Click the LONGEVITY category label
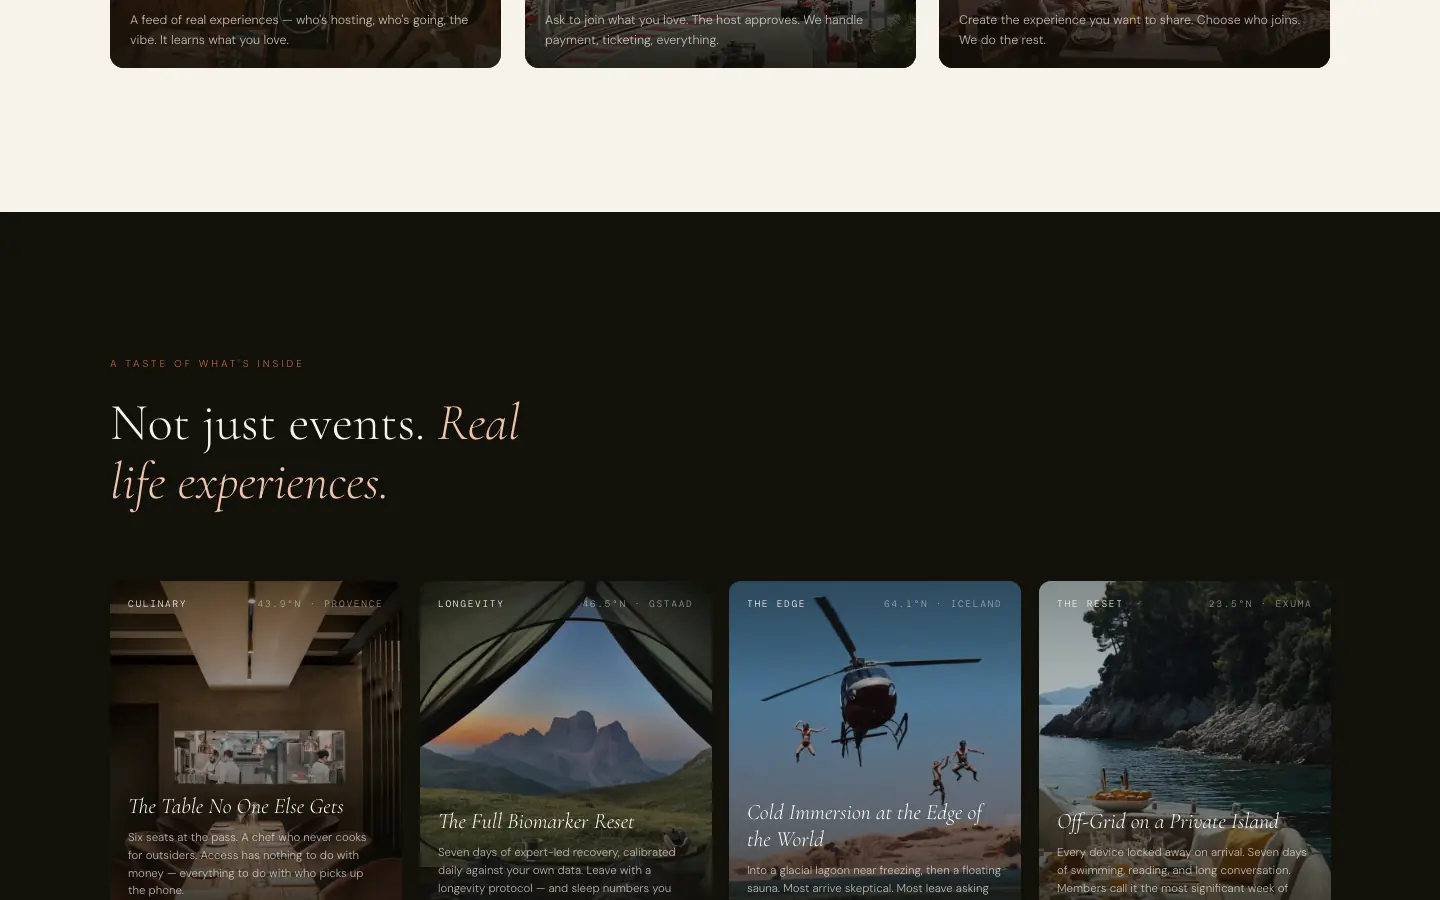Image resolution: width=1440 pixels, height=900 pixels. coord(471,604)
